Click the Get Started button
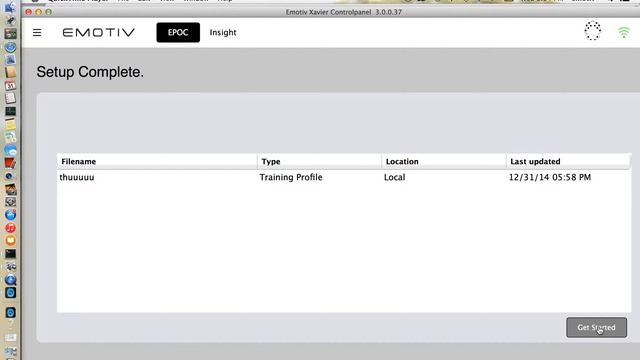 point(596,327)
